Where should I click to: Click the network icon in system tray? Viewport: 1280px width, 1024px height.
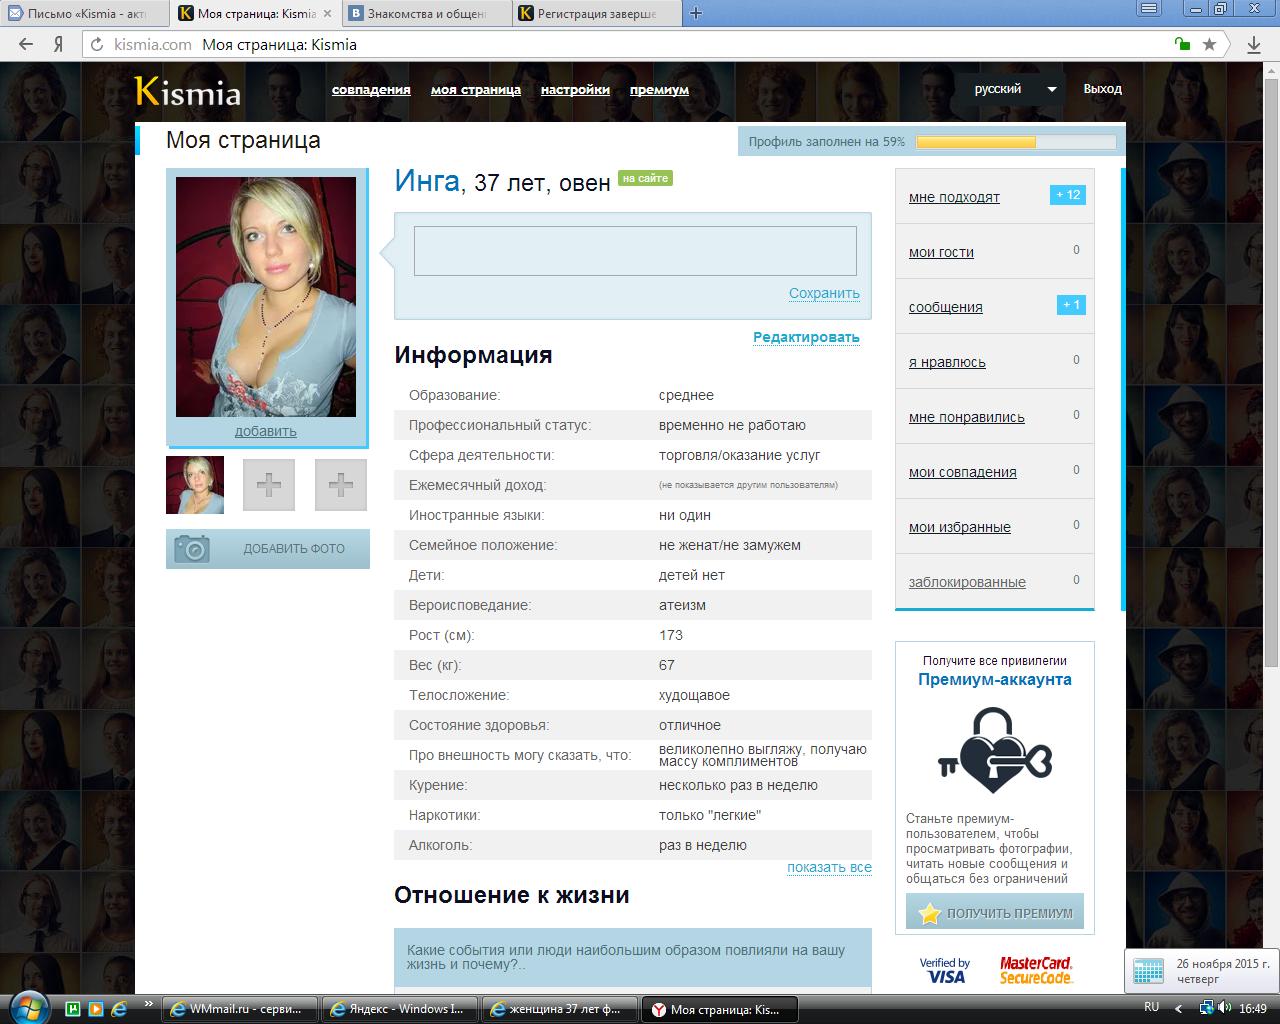coord(1207,1008)
